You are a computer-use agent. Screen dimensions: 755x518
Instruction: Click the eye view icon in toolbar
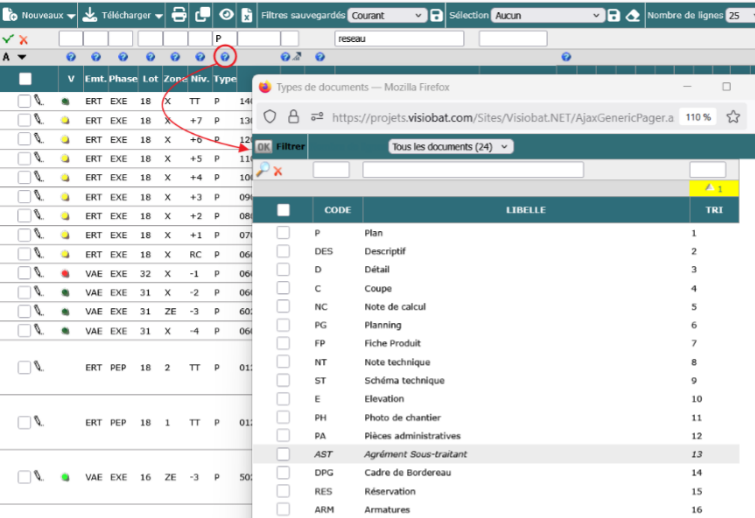227,16
